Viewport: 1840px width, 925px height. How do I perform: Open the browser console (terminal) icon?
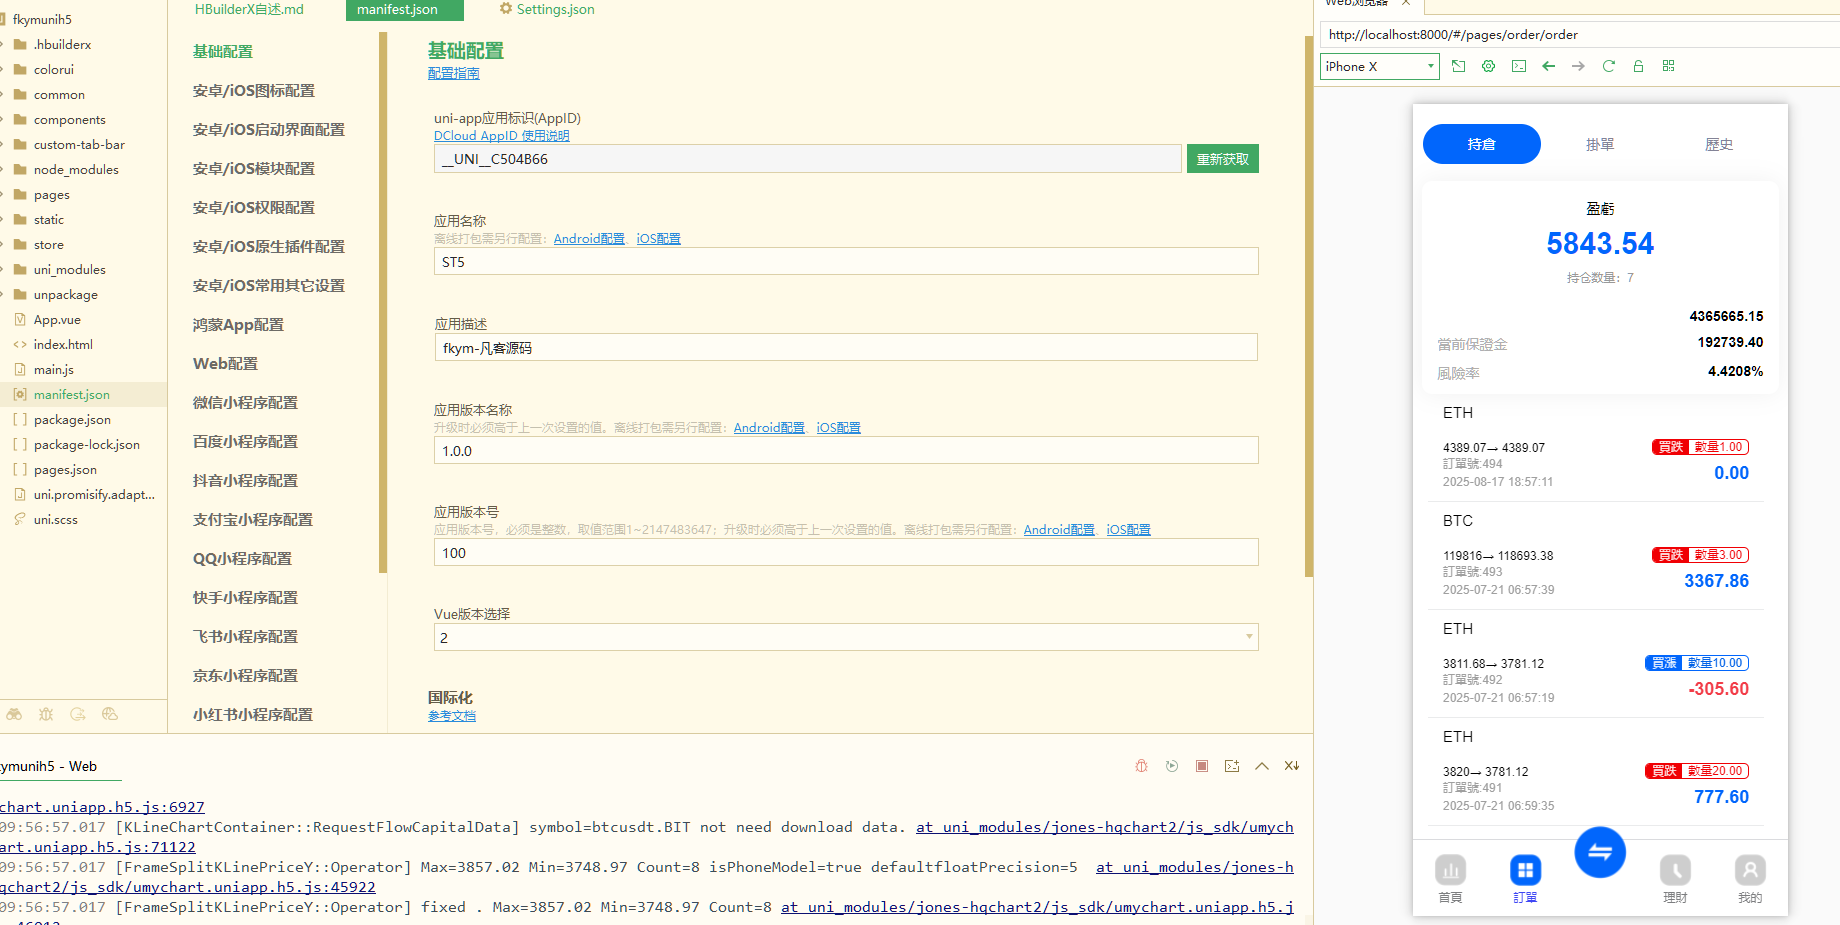pos(1518,66)
